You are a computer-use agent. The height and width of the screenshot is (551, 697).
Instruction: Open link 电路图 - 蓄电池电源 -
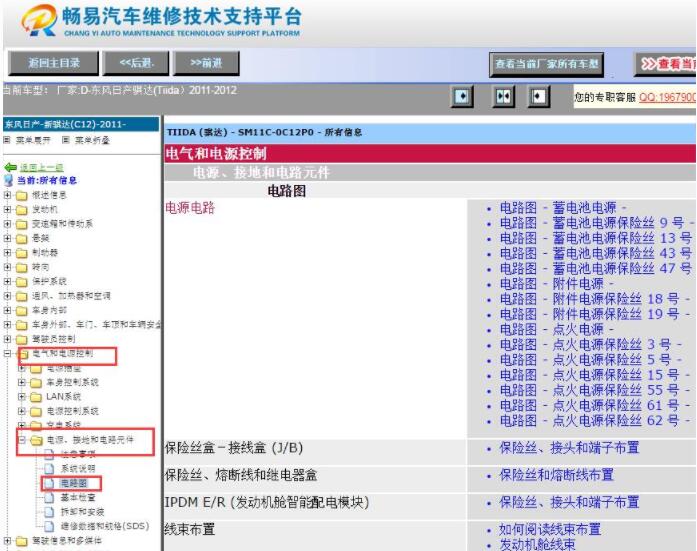coord(563,208)
